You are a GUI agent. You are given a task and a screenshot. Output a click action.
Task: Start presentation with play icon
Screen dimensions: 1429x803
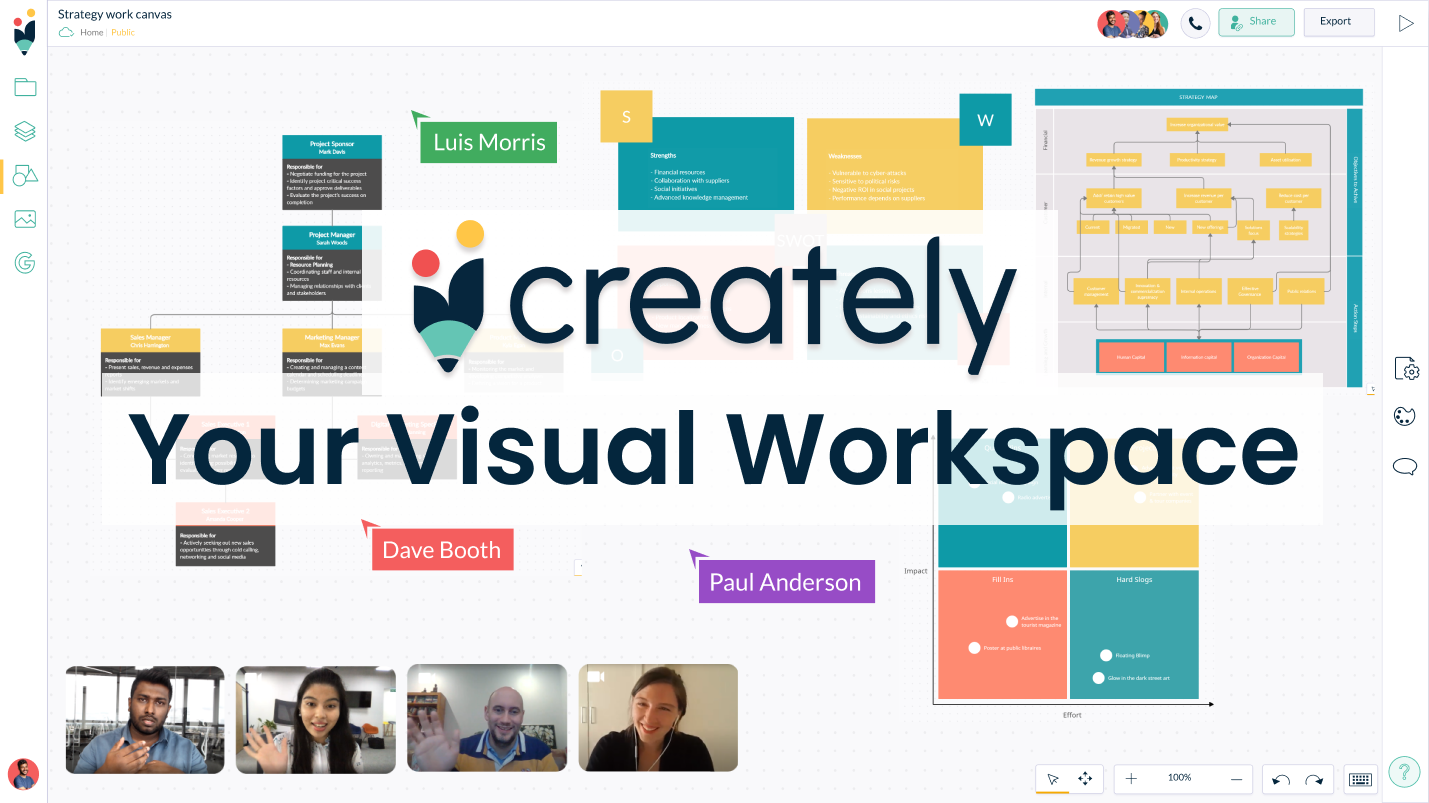1406,23
